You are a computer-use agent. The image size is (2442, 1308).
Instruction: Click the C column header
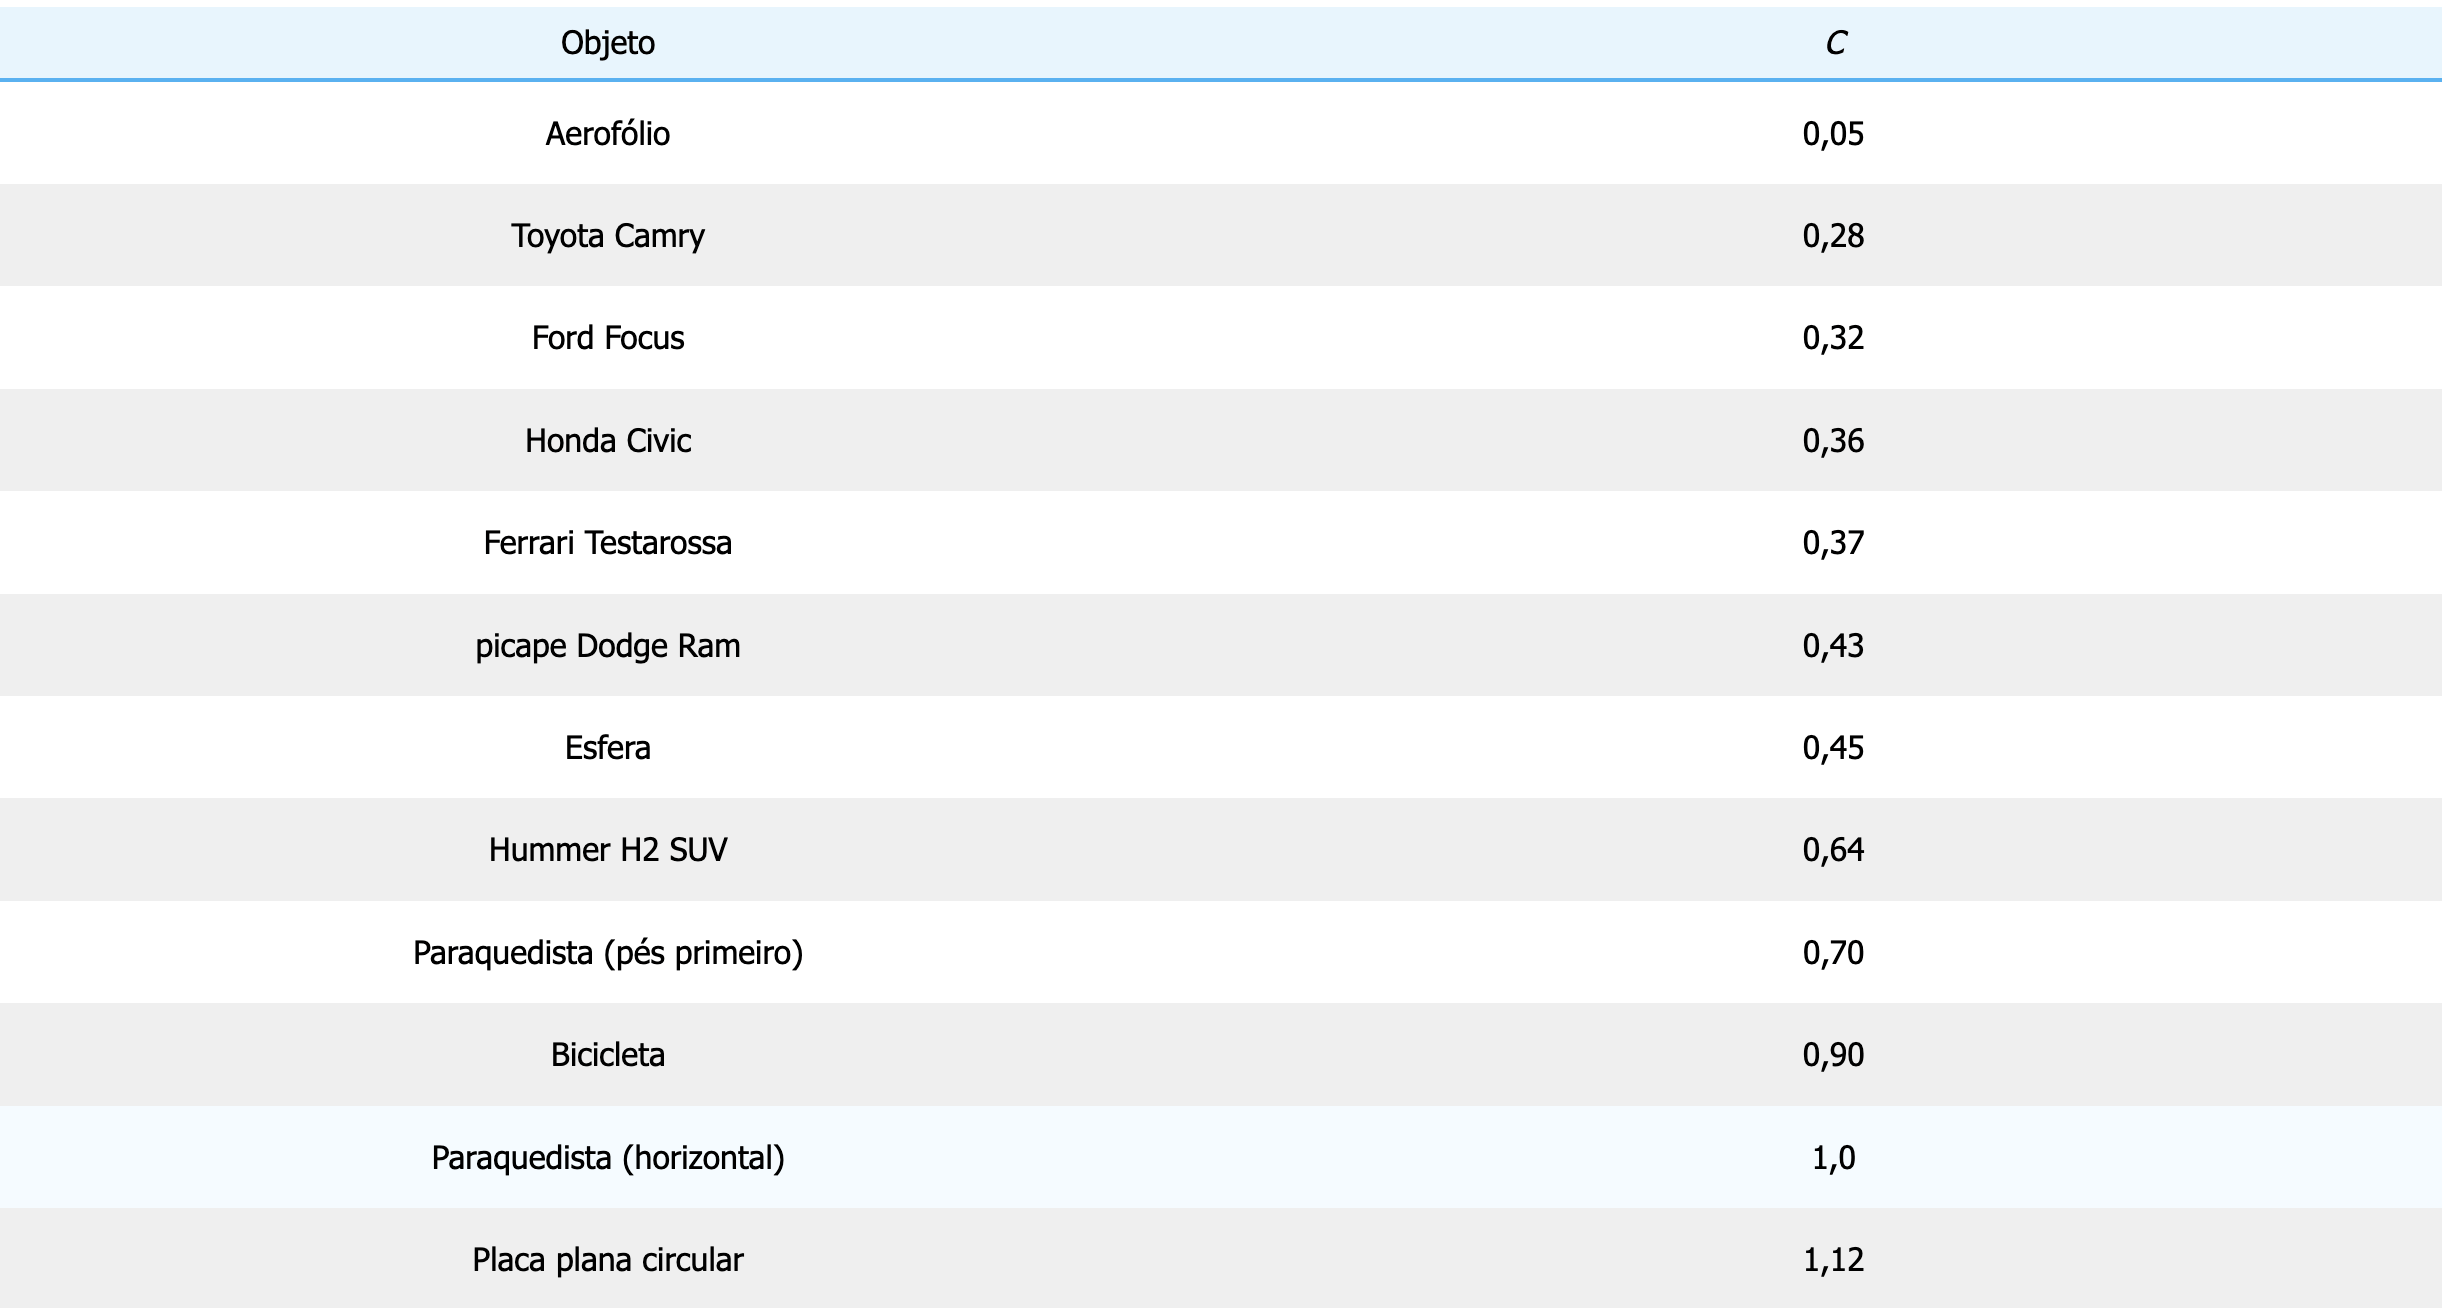tap(1835, 43)
